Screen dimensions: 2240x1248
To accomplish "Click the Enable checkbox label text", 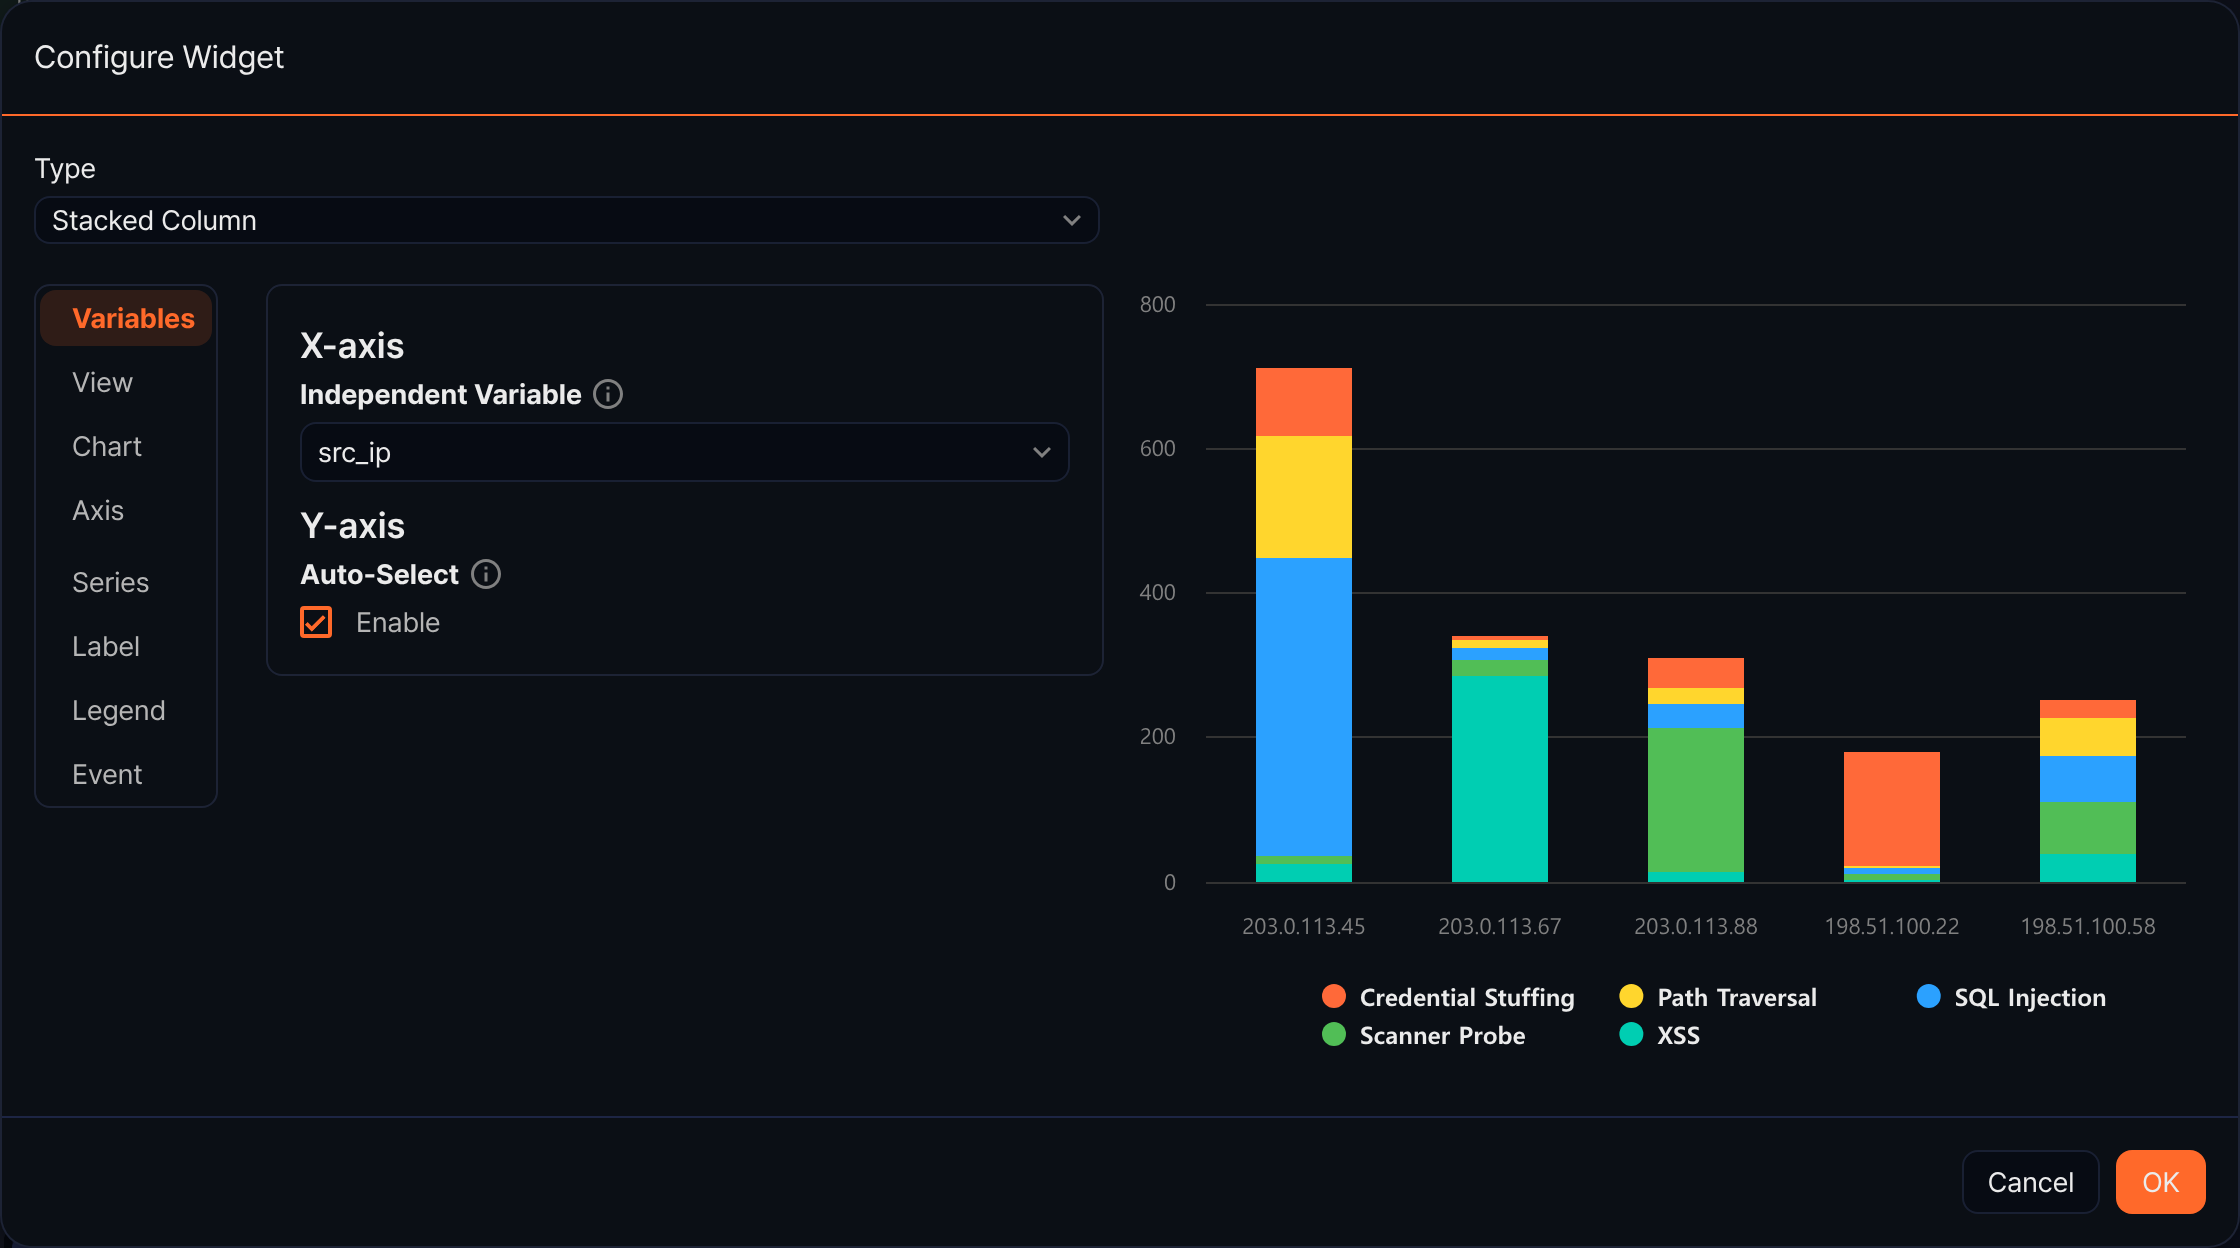I will pos(398,622).
